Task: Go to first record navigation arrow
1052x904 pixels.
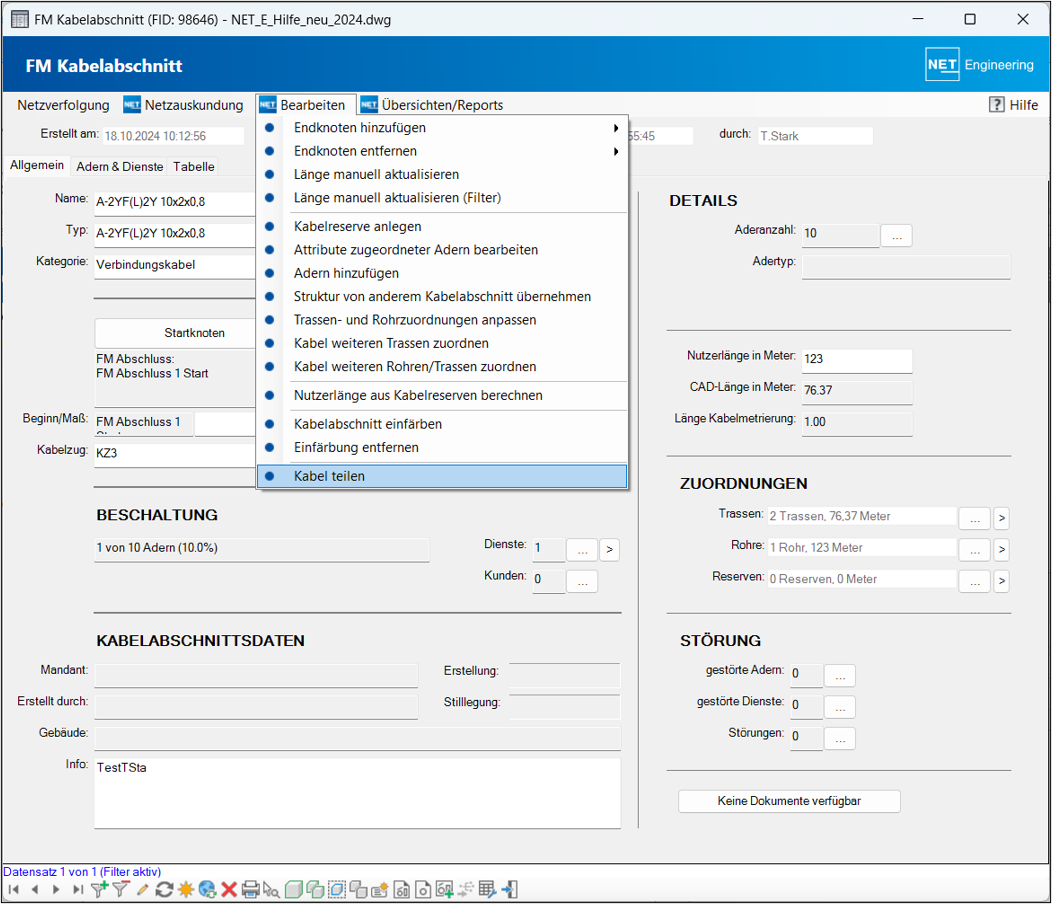Action: [x=13, y=890]
